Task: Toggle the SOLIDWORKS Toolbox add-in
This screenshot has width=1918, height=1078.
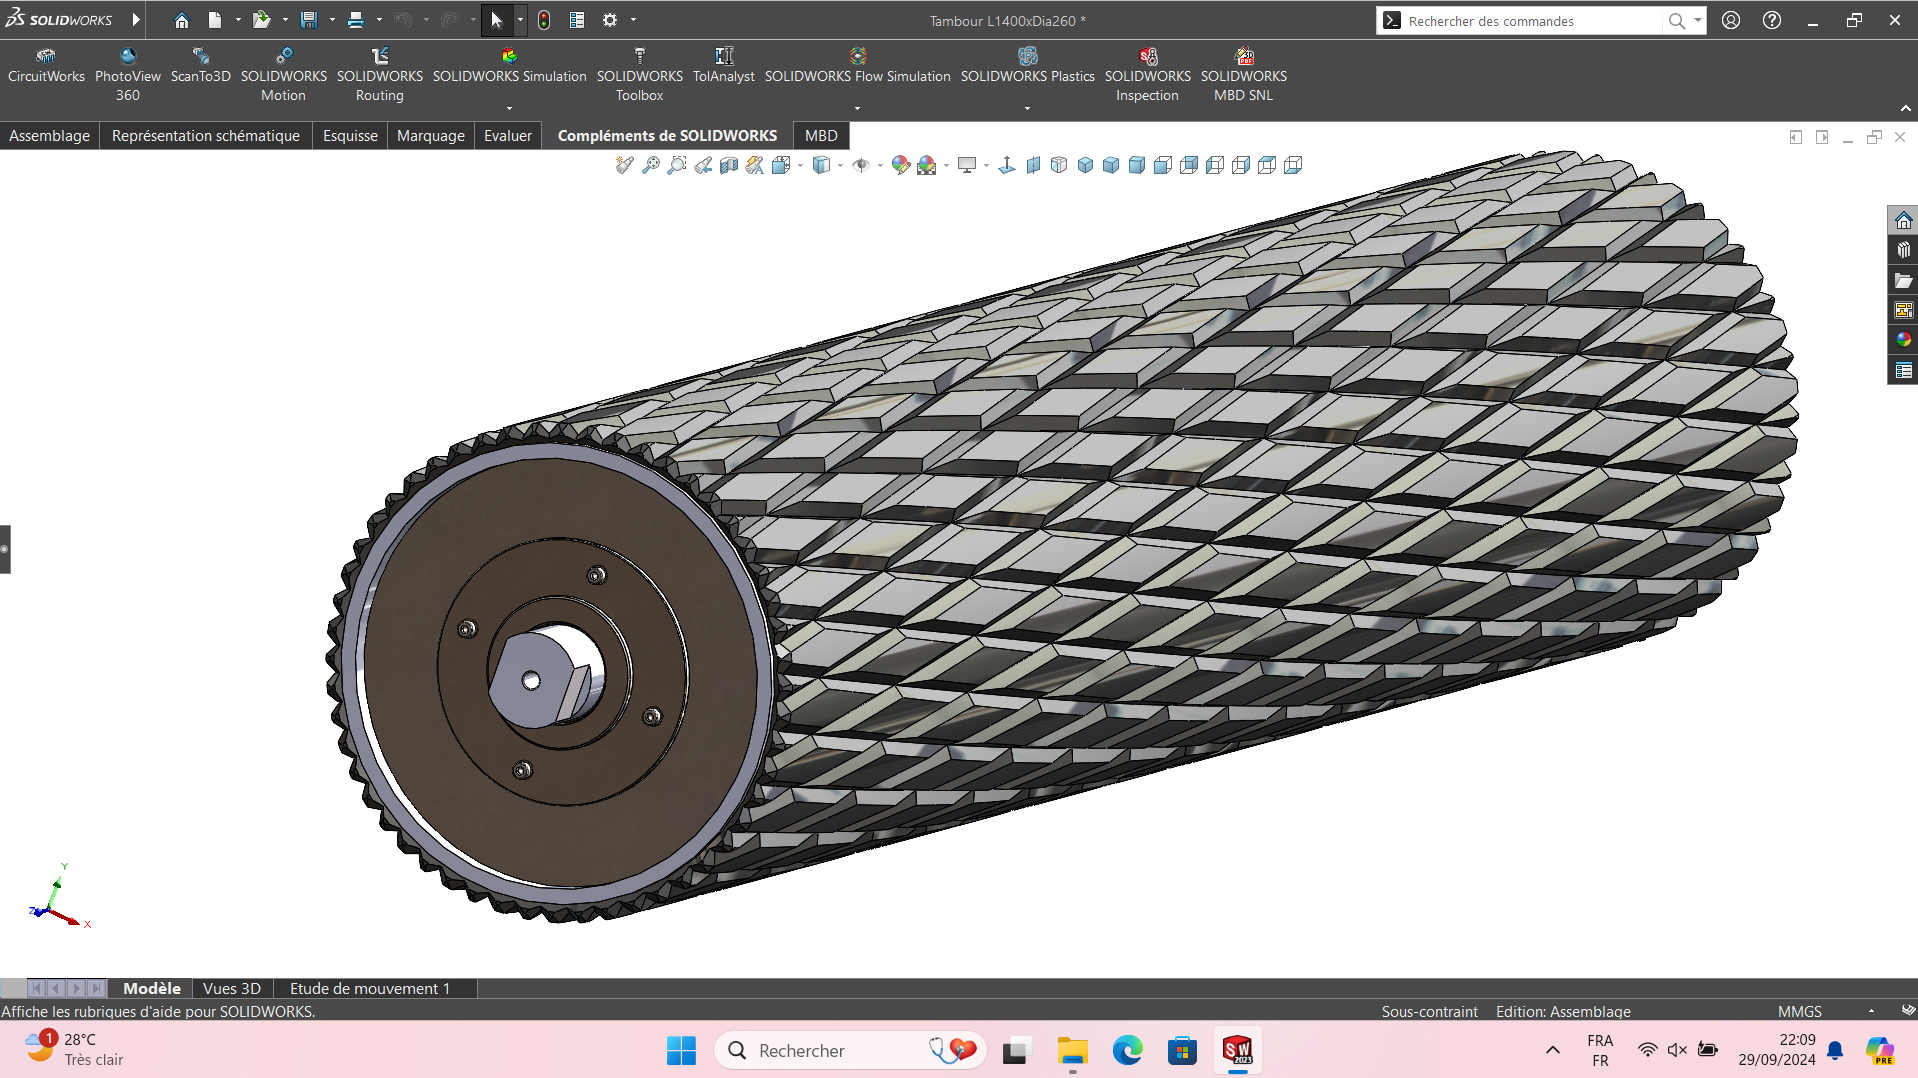Action: tap(640, 75)
